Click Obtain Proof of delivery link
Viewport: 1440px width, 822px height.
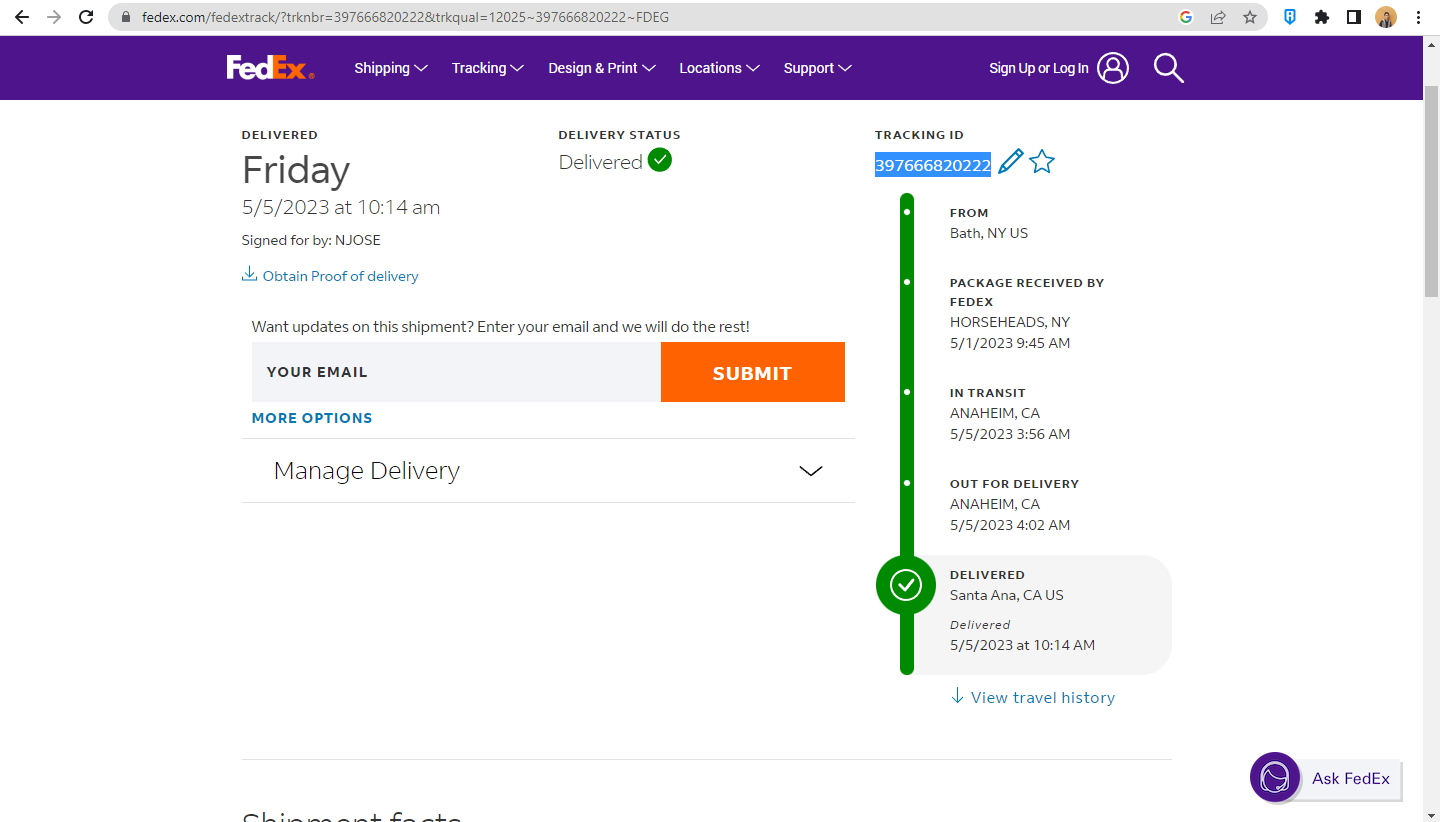pos(341,276)
